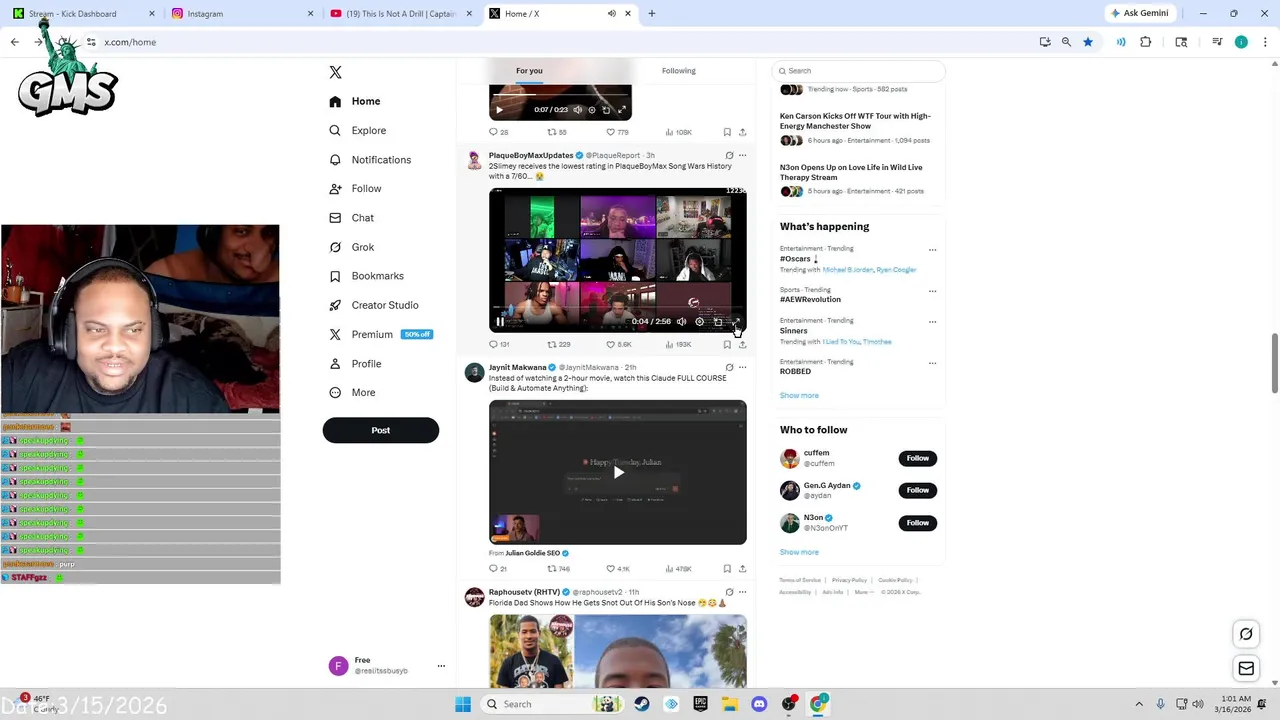Open Chrome media control icon
The width and height of the screenshot is (1280, 720).
[1217, 42]
